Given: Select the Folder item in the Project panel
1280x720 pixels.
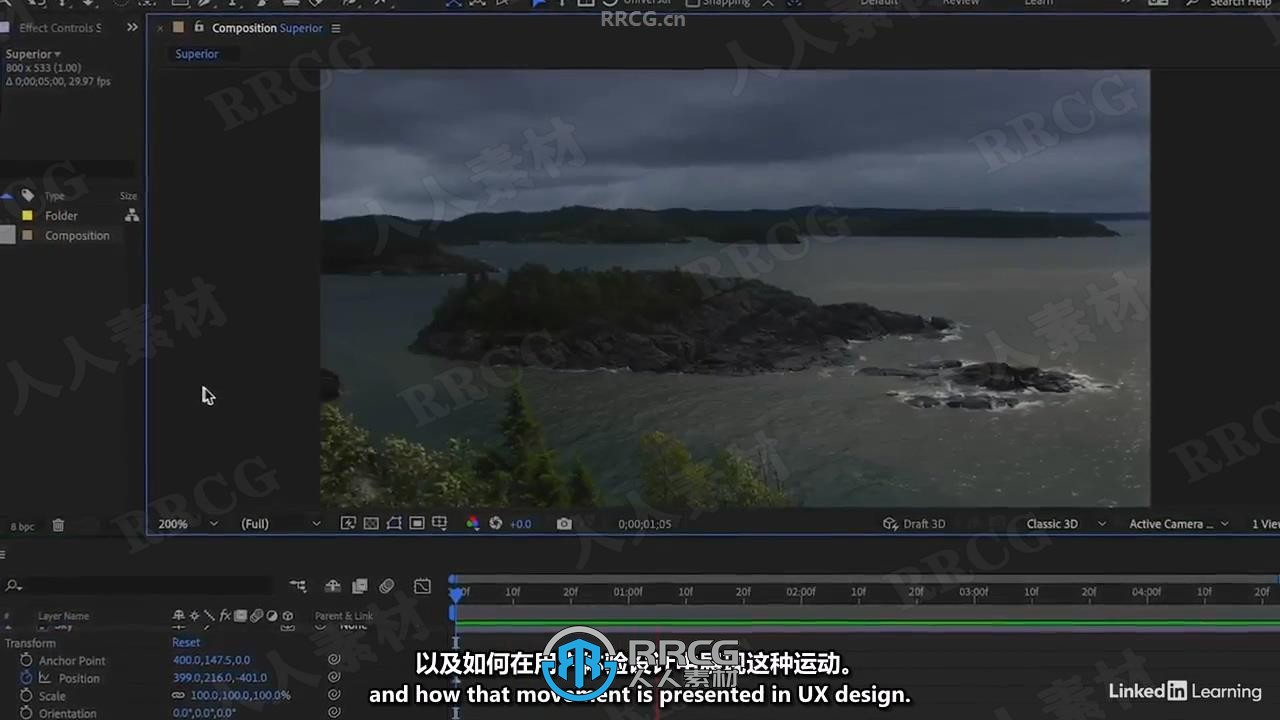Looking at the screenshot, I should (x=61, y=215).
